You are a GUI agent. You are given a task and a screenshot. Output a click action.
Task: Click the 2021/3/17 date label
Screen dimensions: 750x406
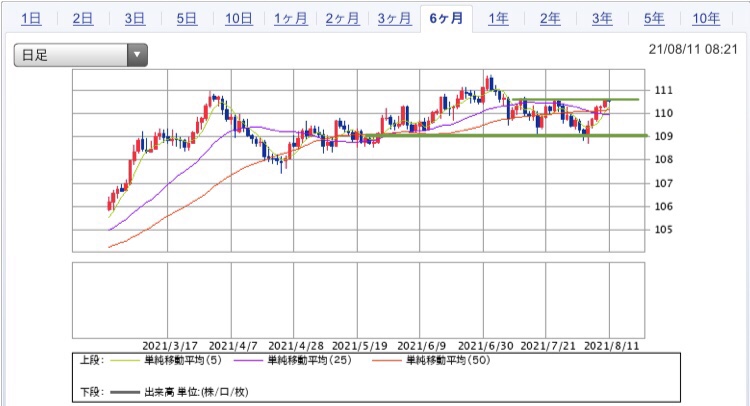(170, 346)
